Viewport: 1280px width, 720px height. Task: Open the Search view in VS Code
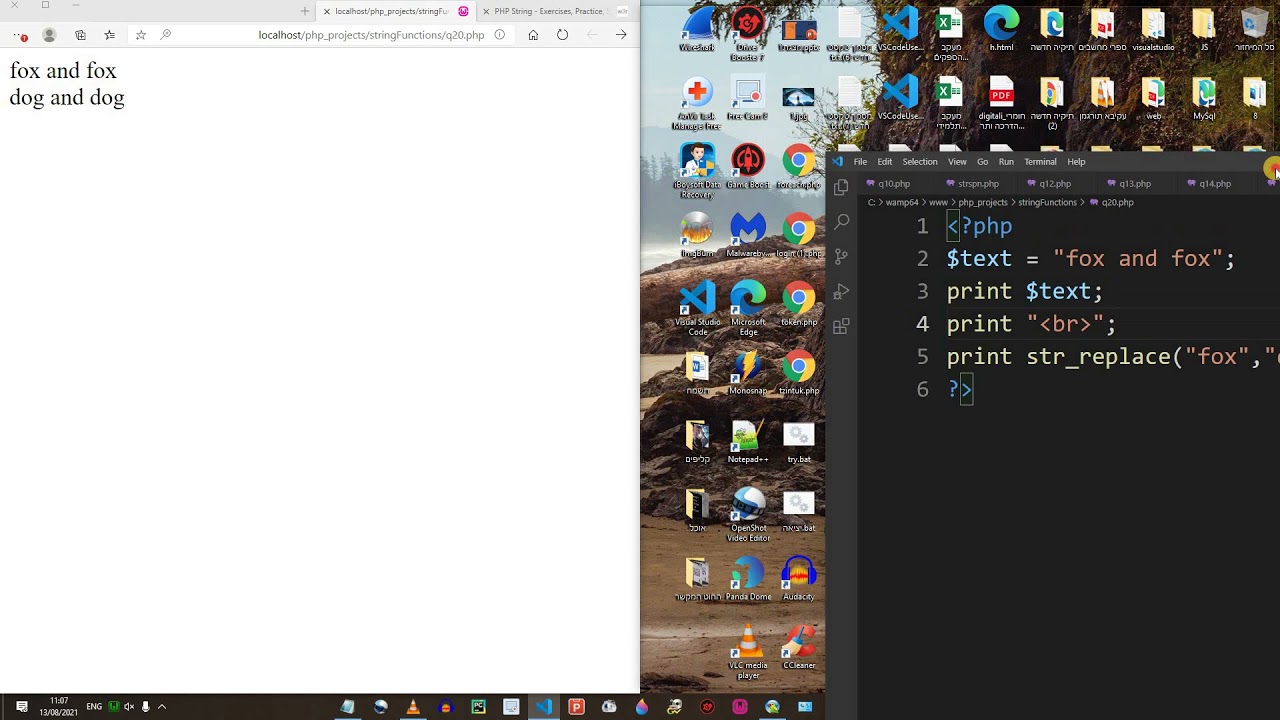(x=841, y=222)
